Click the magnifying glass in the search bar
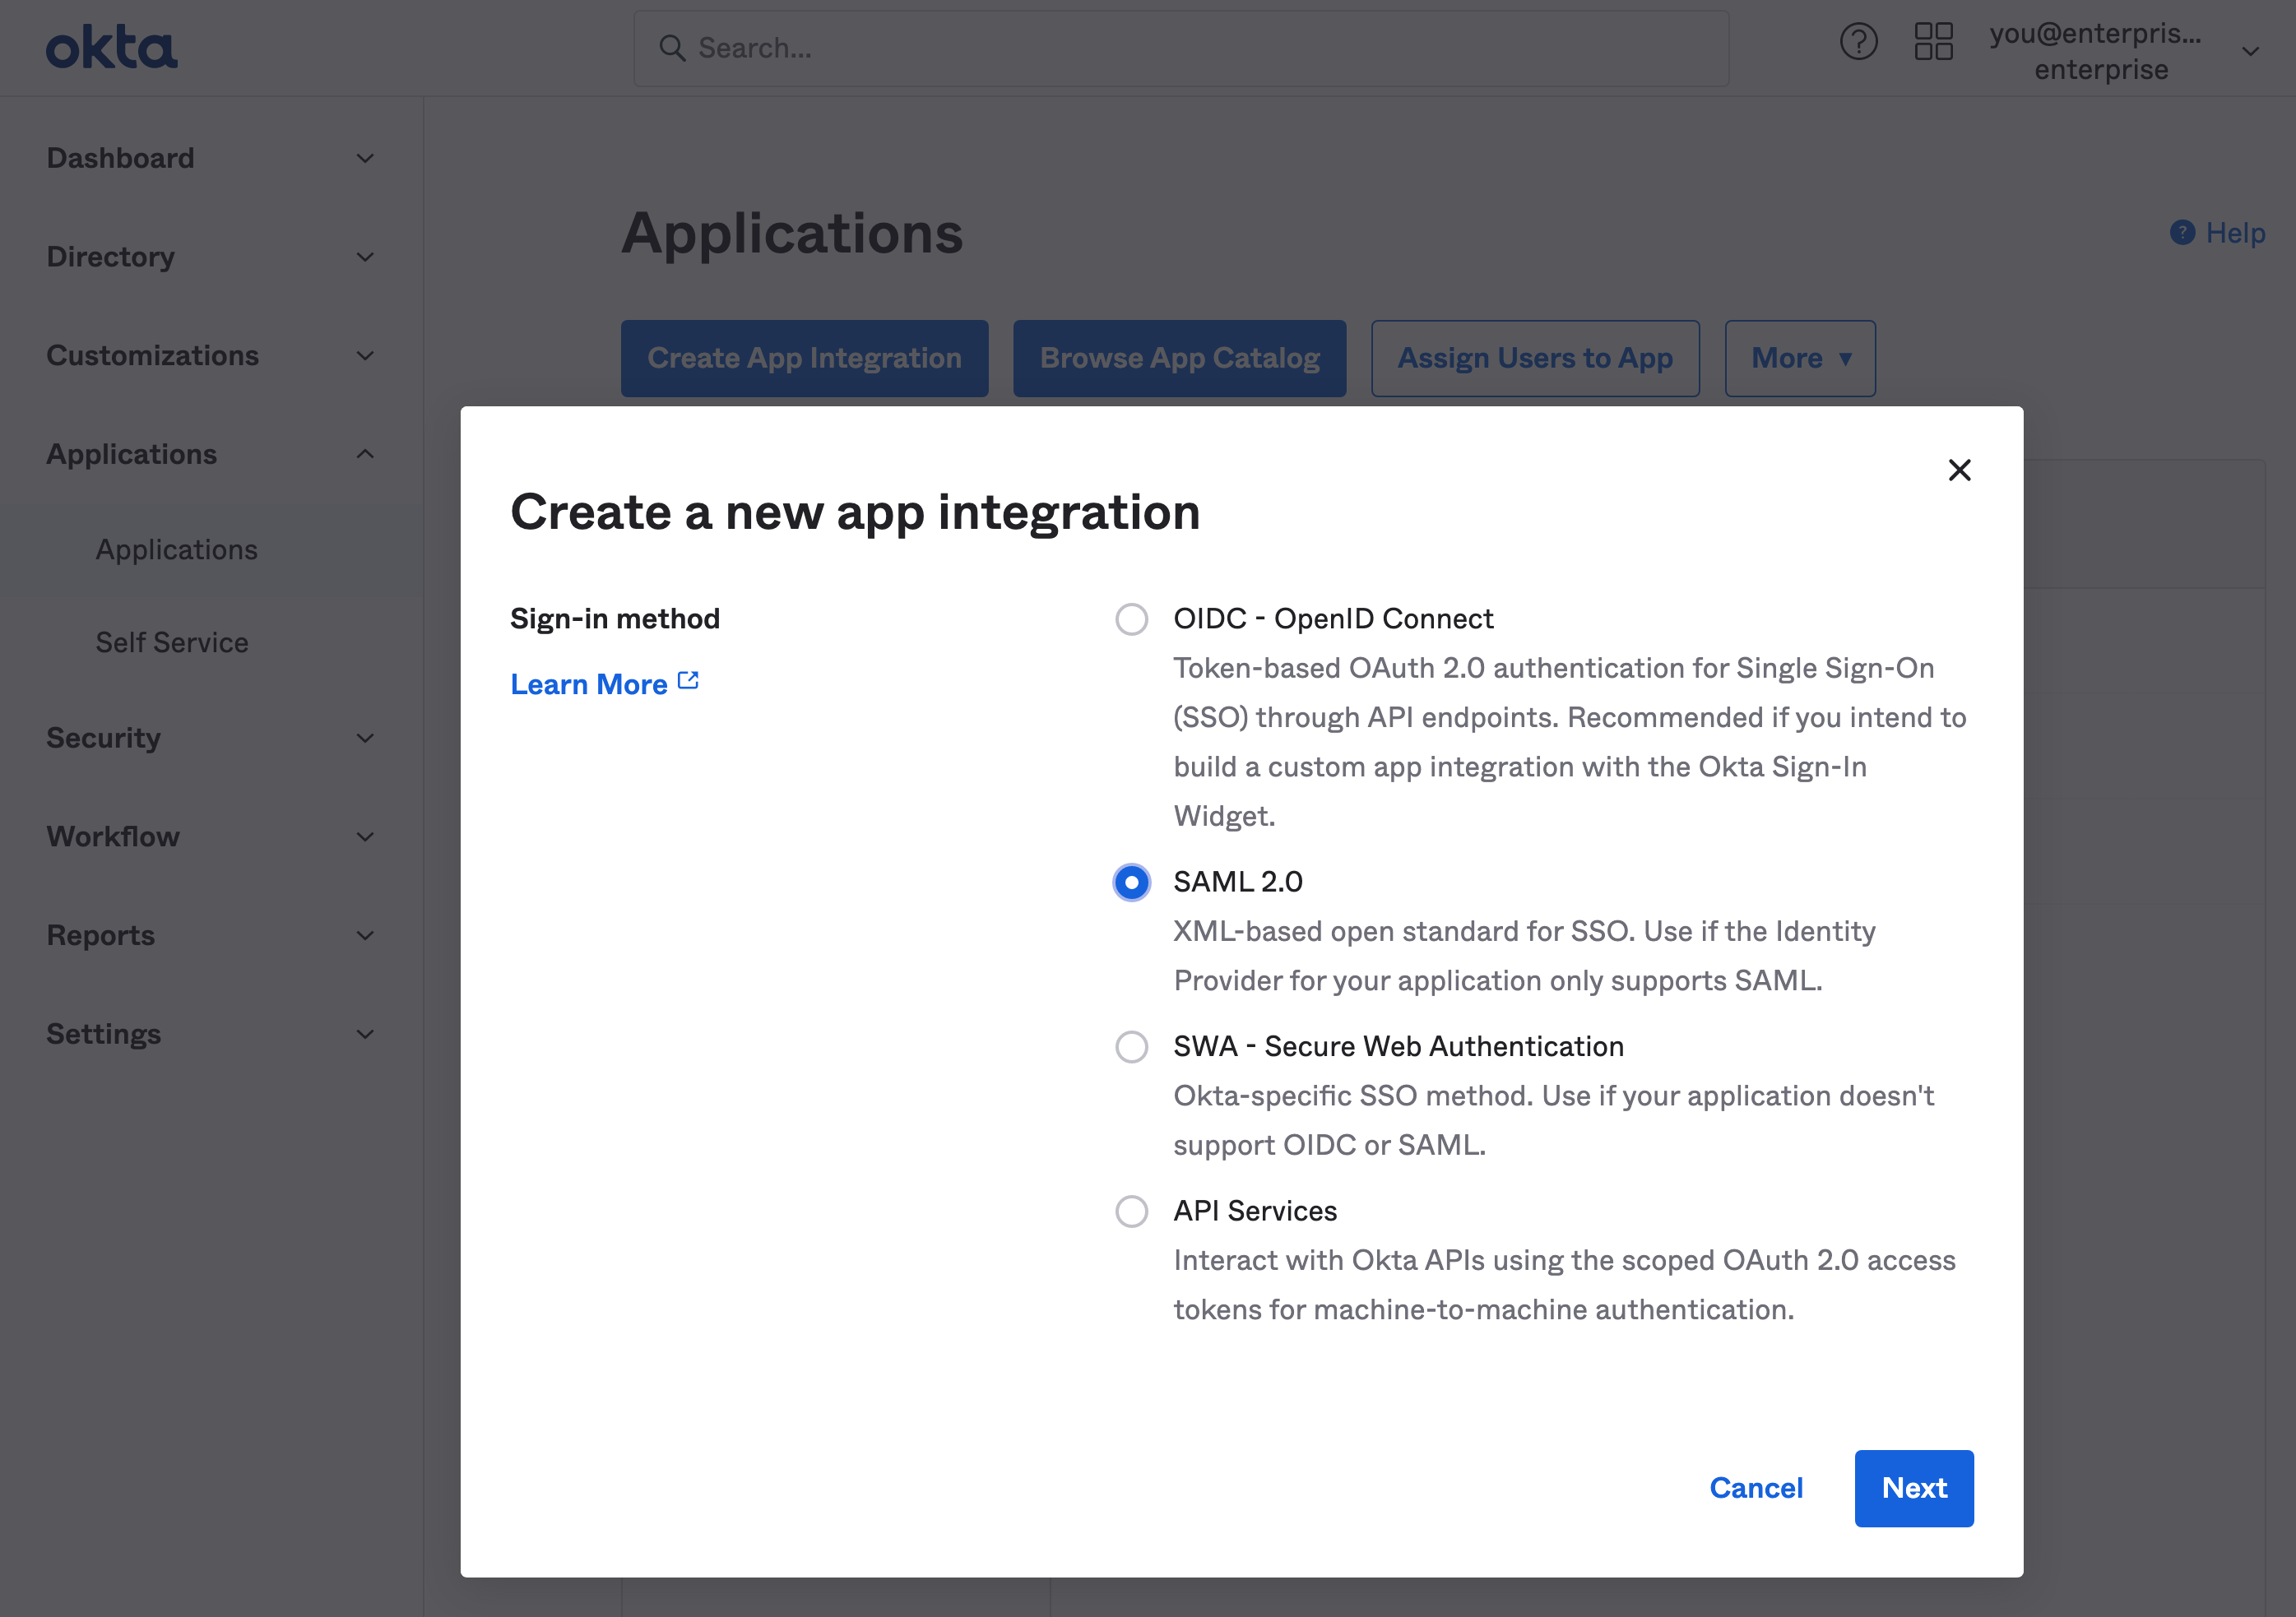 click(x=672, y=47)
